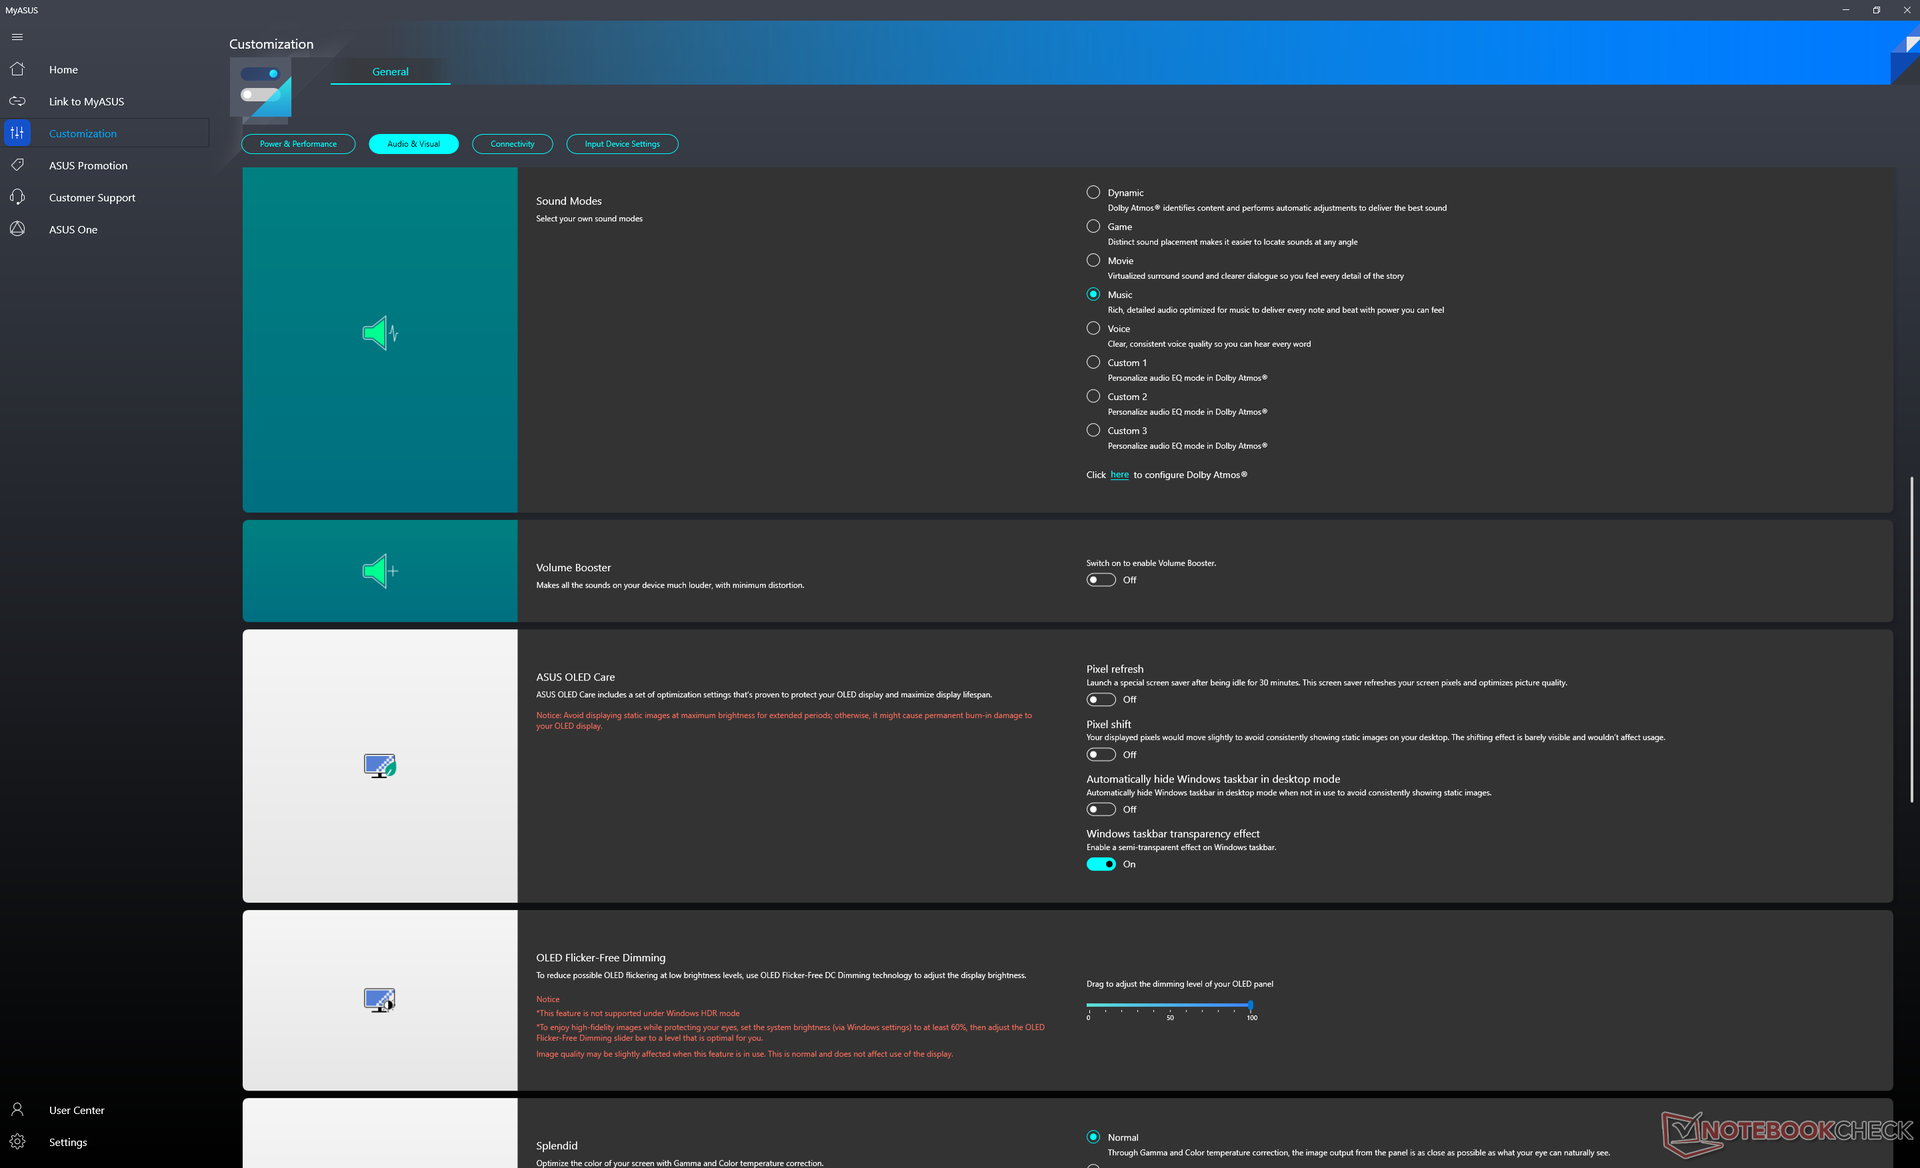The image size is (1920, 1168).
Task: Click the Customer Support headset icon
Action: (x=17, y=197)
